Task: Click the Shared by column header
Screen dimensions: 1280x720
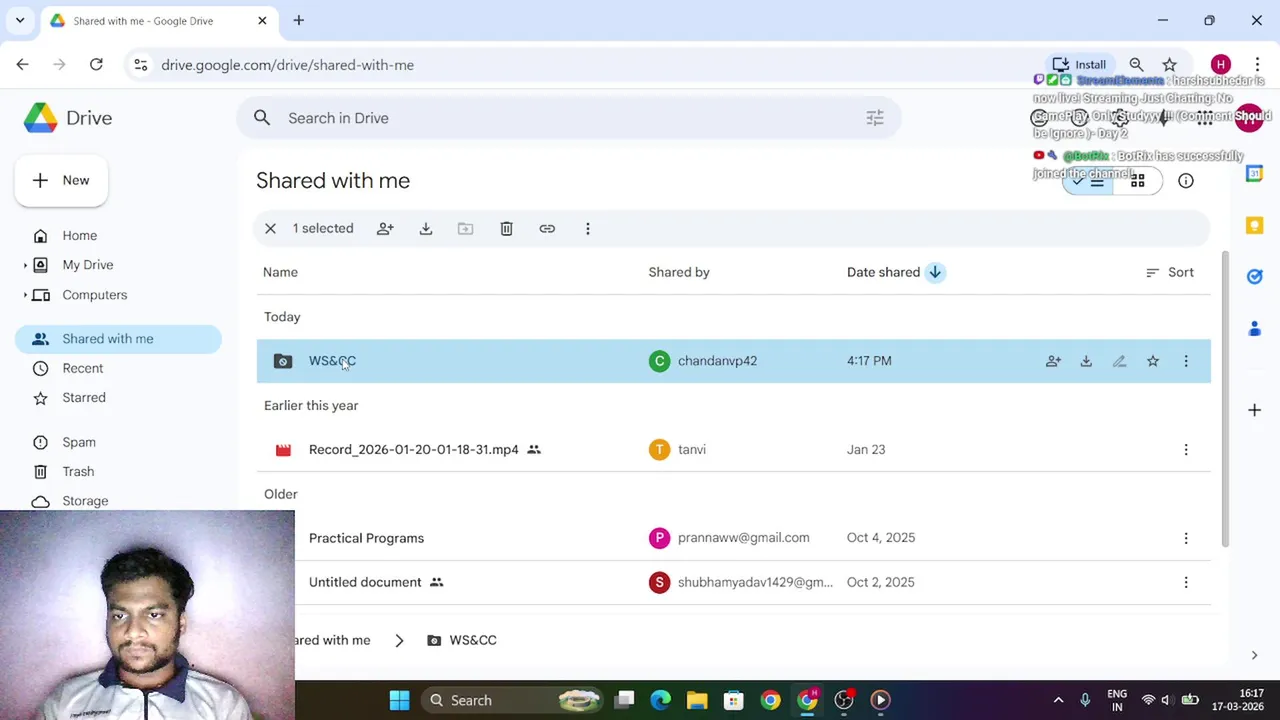Action: coord(679,272)
